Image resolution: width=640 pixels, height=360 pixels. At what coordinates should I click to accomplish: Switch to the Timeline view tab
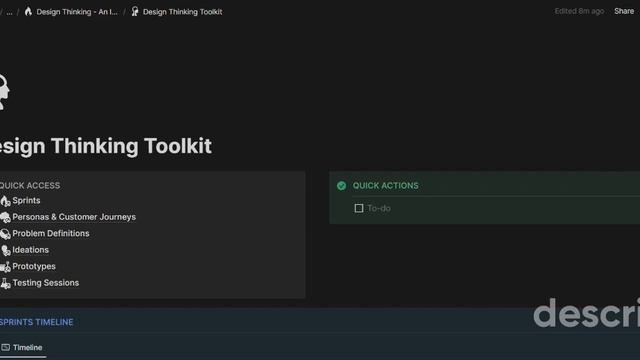(x=22, y=348)
